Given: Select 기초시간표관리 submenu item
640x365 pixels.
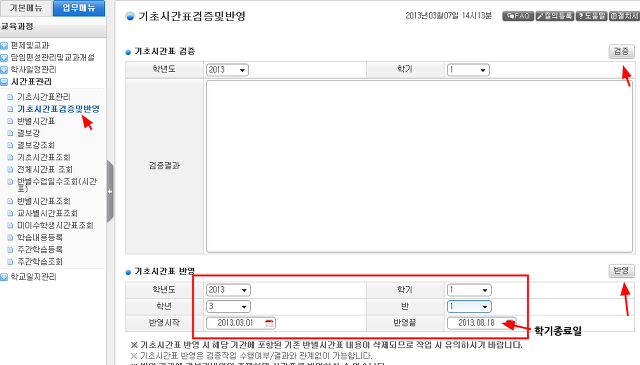Looking at the screenshot, I should point(44,97).
